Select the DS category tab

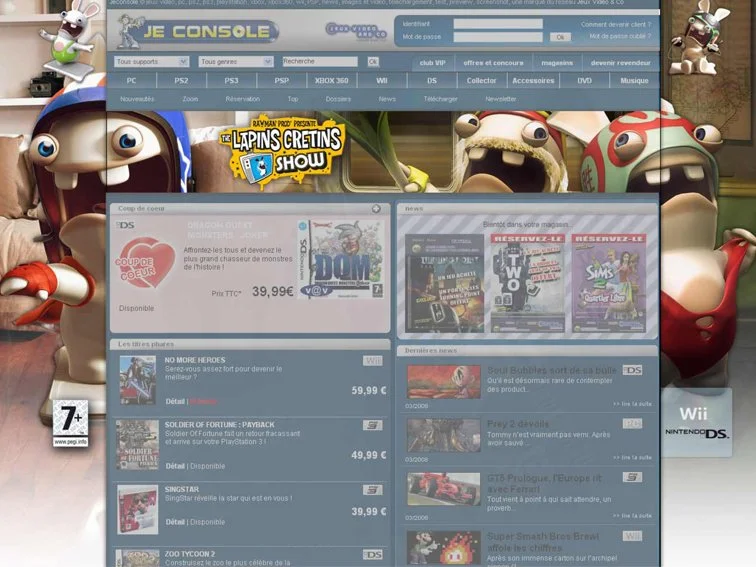click(432, 81)
